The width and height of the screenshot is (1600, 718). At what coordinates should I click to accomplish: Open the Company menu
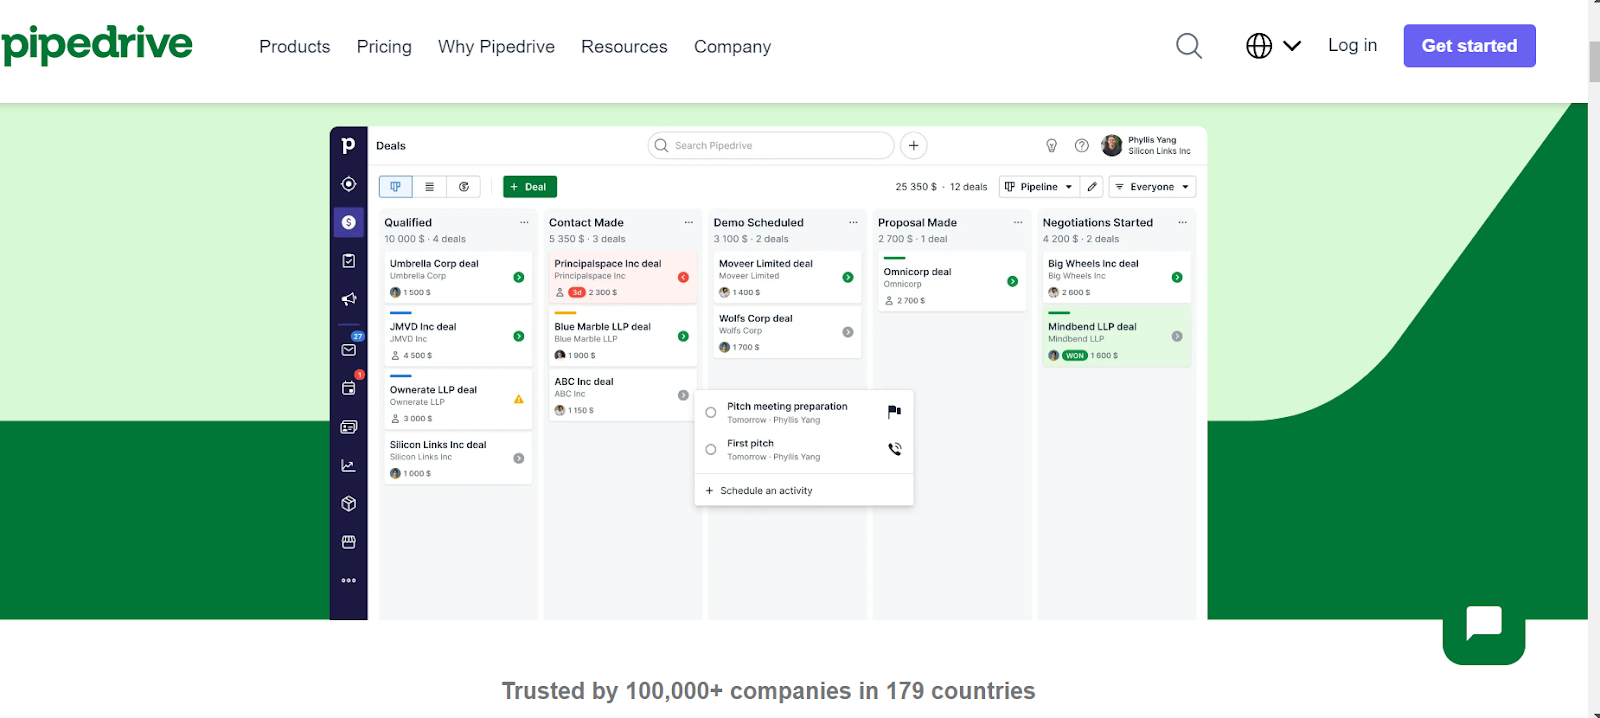coord(732,47)
